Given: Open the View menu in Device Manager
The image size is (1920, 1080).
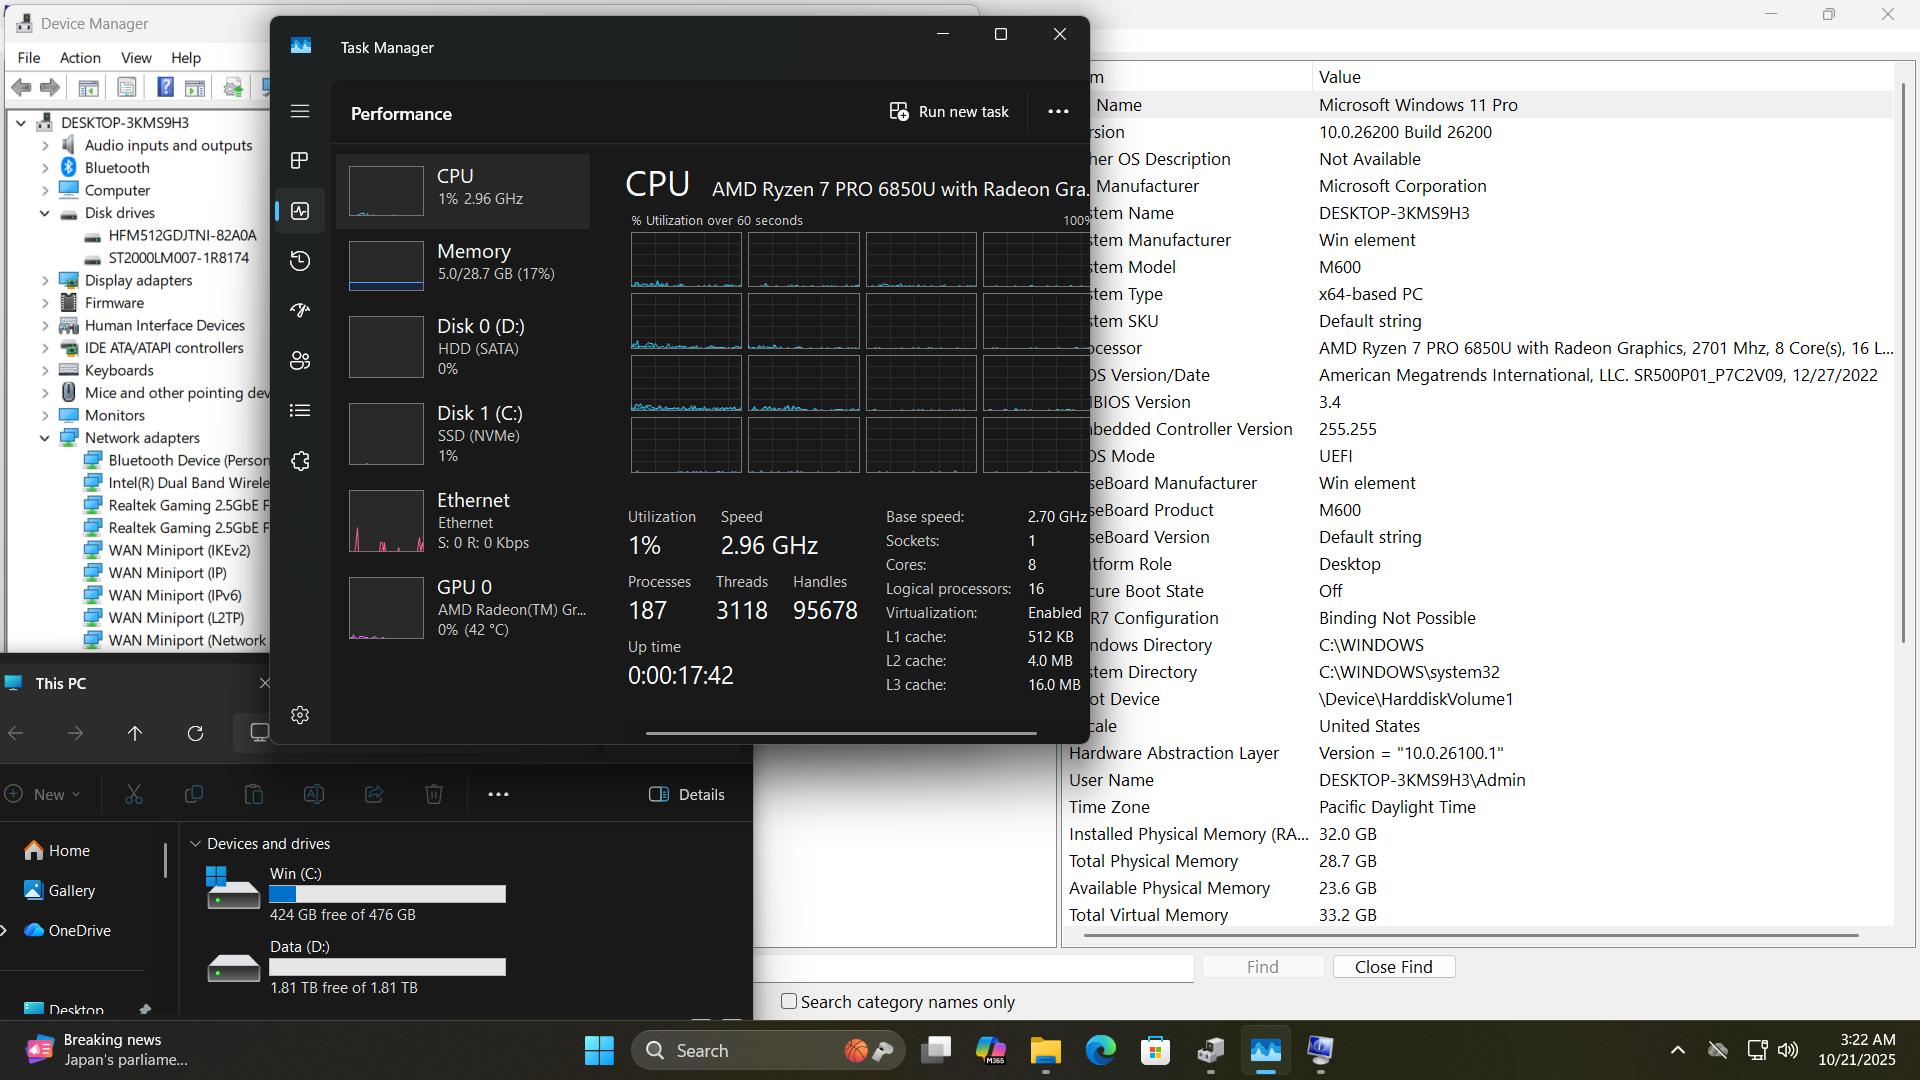Looking at the screenshot, I should coord(136,58).
